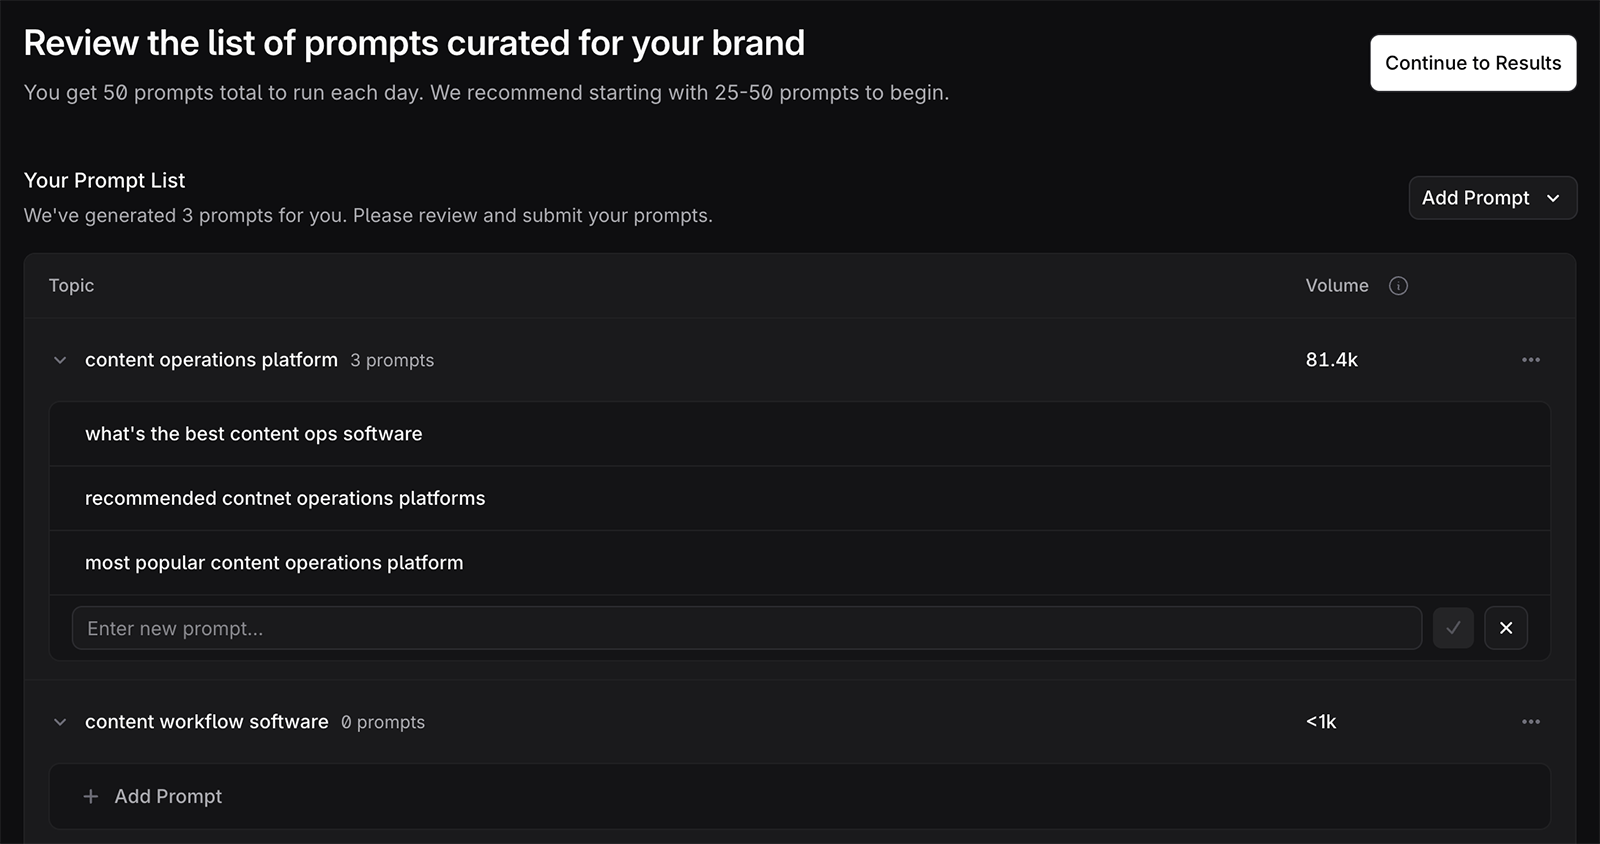This screenshot has height=844, width=1600.
Task: Click the Continue to Results button
Action: pyautogui.click(x=1472, y=63)
